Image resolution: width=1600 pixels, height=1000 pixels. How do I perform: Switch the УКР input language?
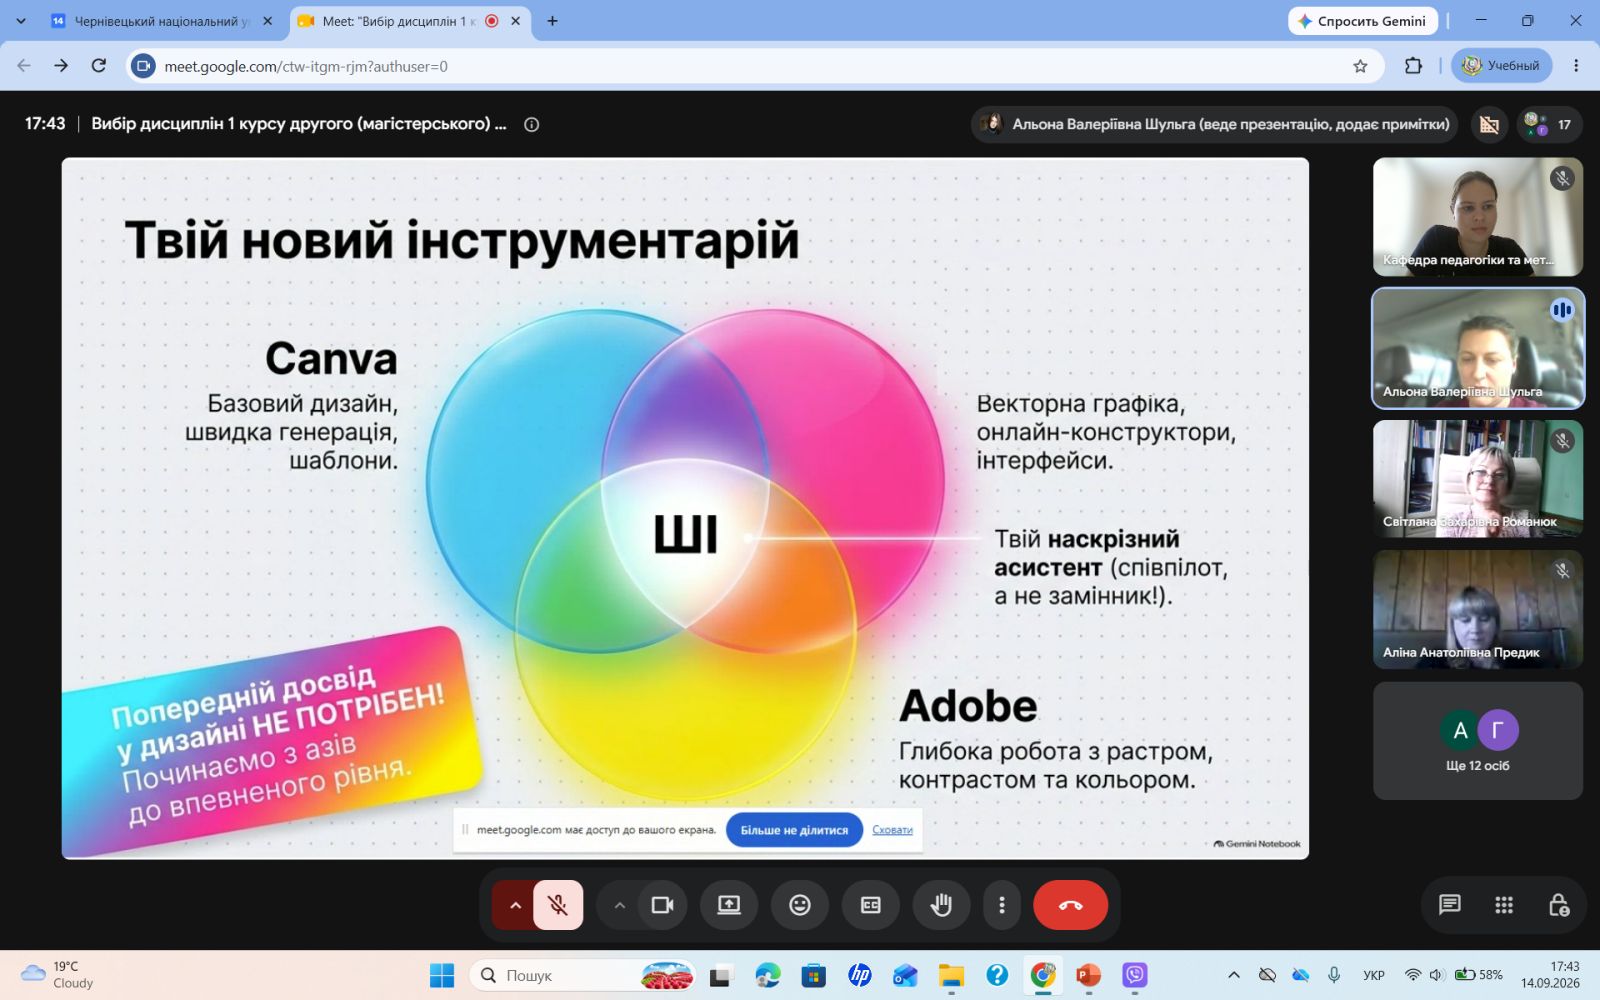1374,975
